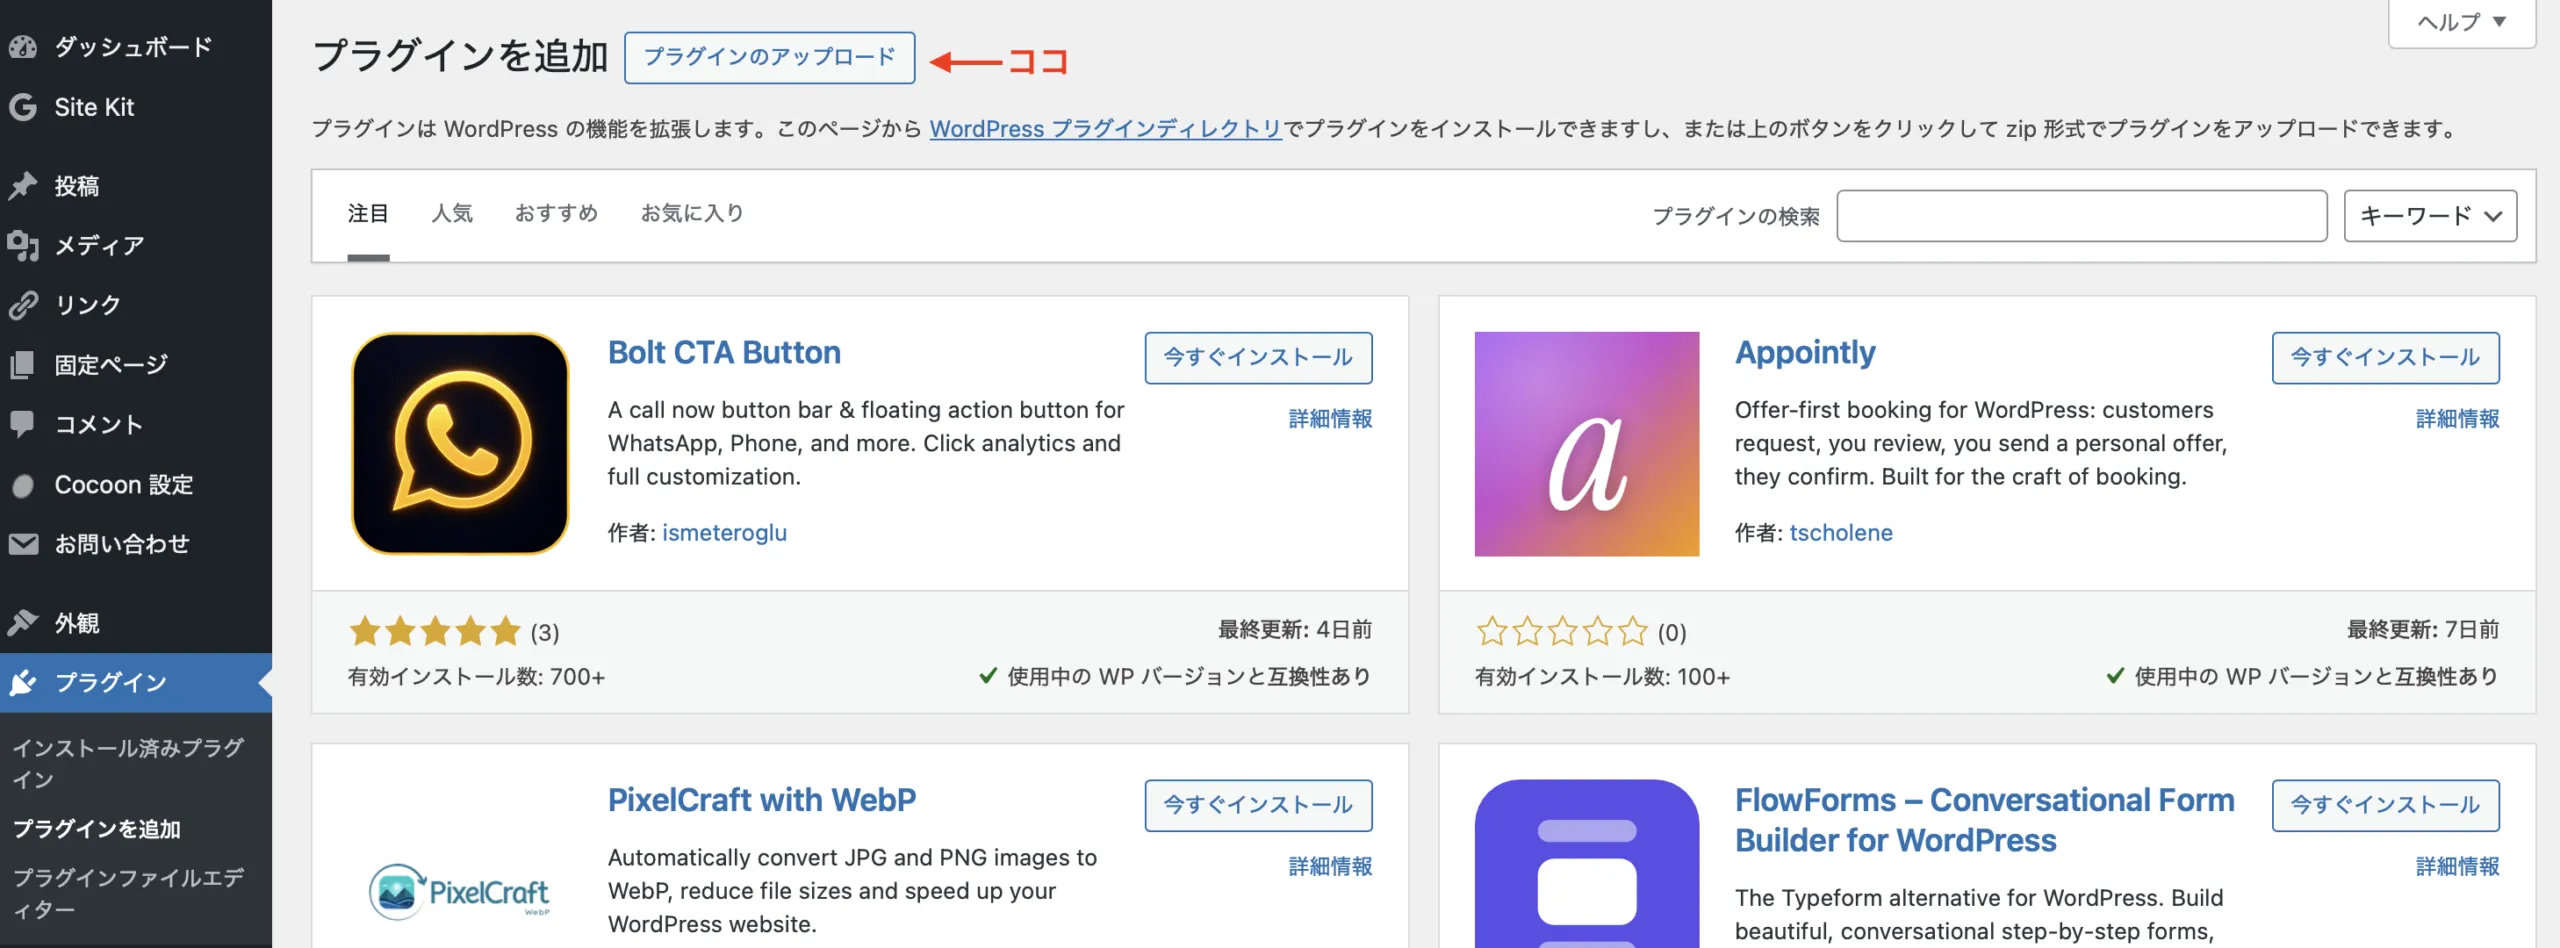The width and height of the screenshot is (2560, 948).
Task: Click the PixelCraft with WebP title link
Action: tap(762, 800)
